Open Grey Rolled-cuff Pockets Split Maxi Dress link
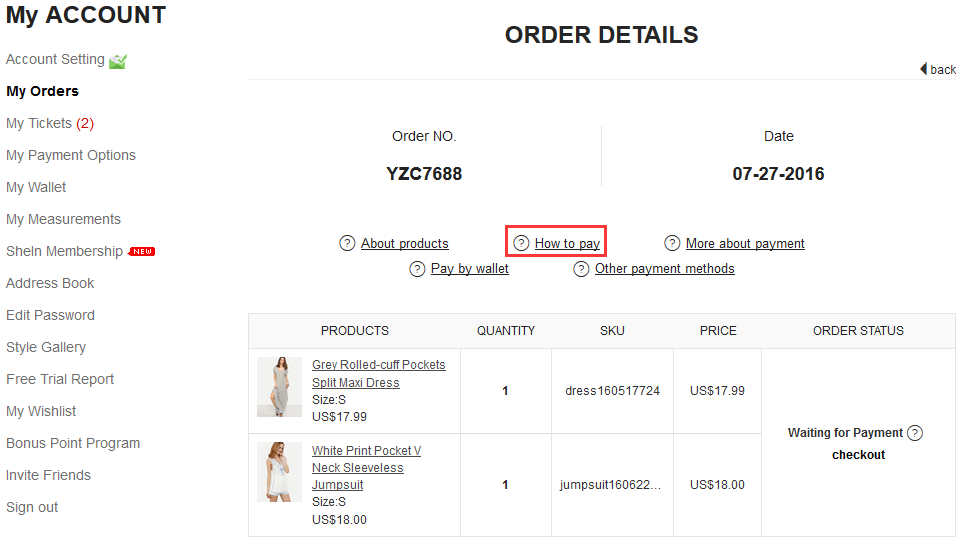The image size is (960, 541). point(378,373)
